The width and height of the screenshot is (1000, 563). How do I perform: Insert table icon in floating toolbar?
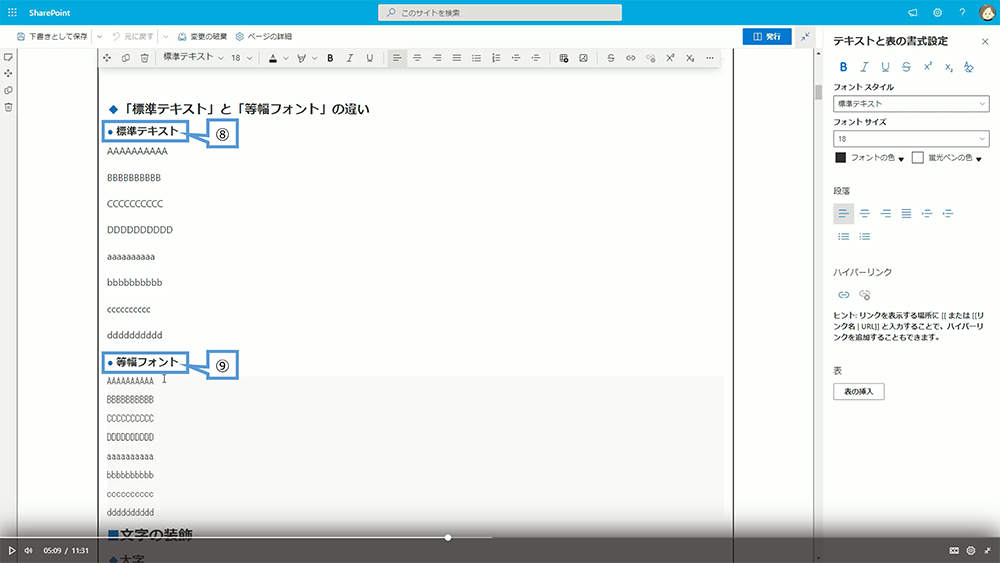564,58
